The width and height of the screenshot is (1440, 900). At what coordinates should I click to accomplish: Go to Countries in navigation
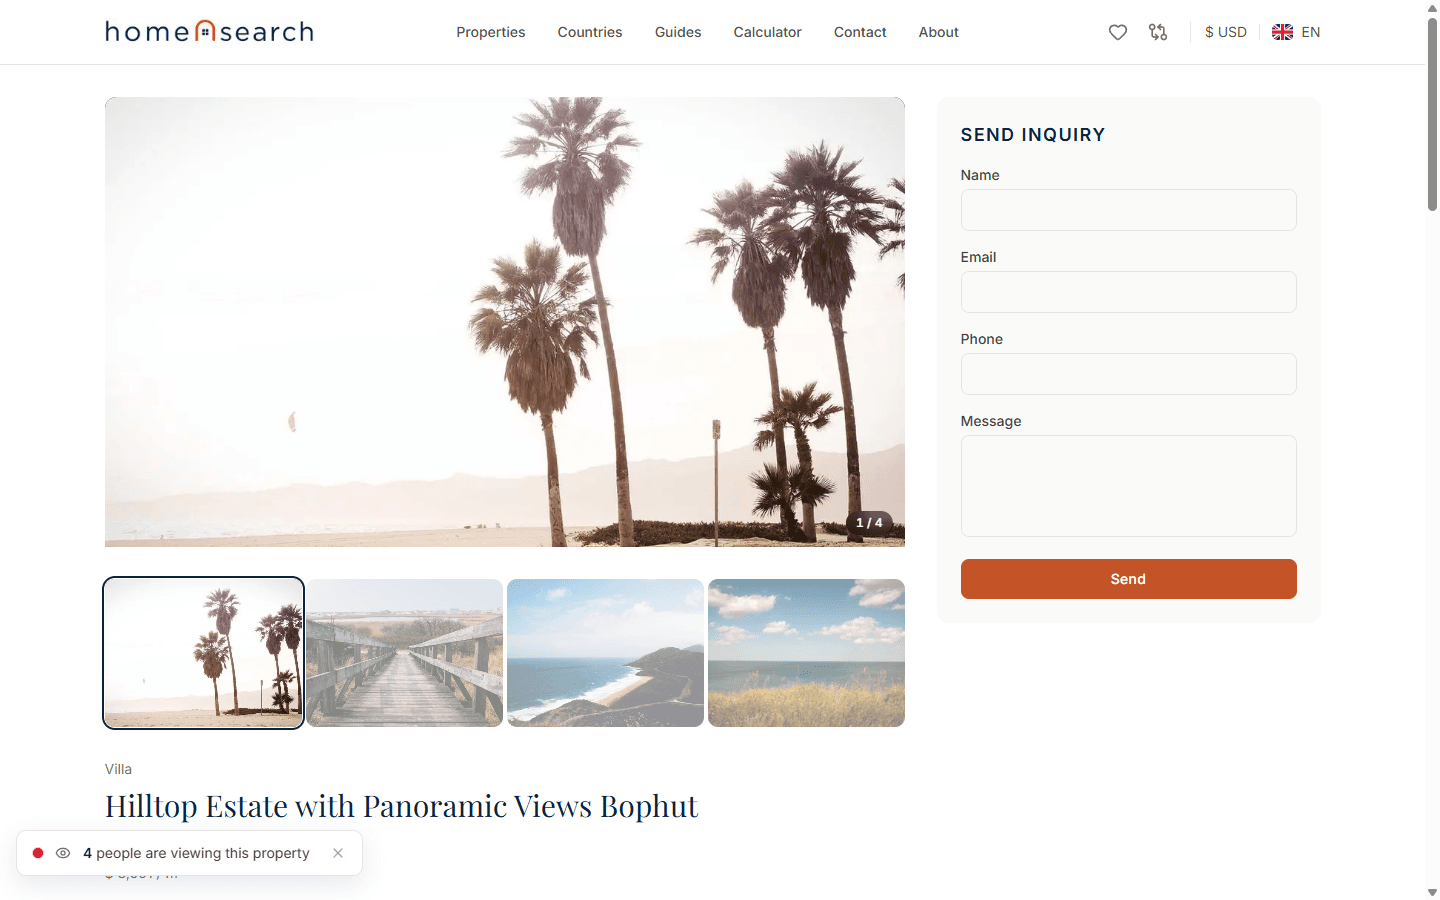(x=589, y=32)
